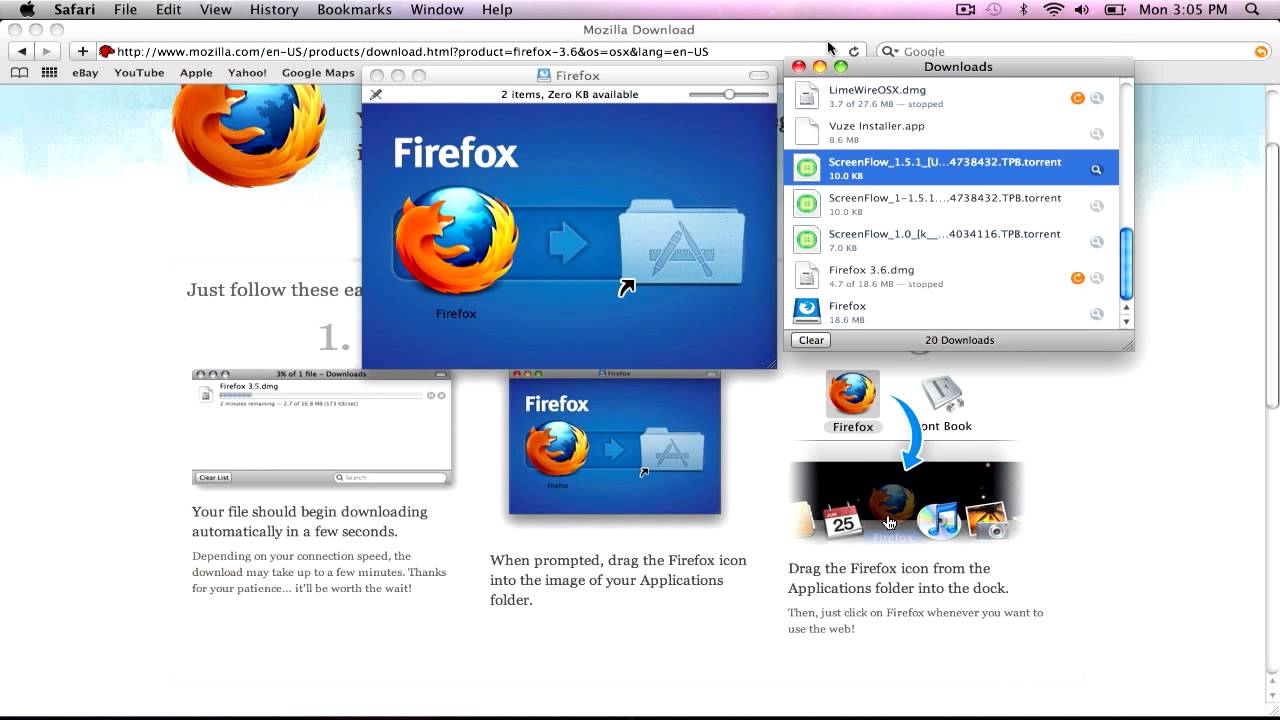Click the Downloads scrollbar up arrow
The height and width of the screenshot is (720, 1280).
click(x=1126, y=308)
